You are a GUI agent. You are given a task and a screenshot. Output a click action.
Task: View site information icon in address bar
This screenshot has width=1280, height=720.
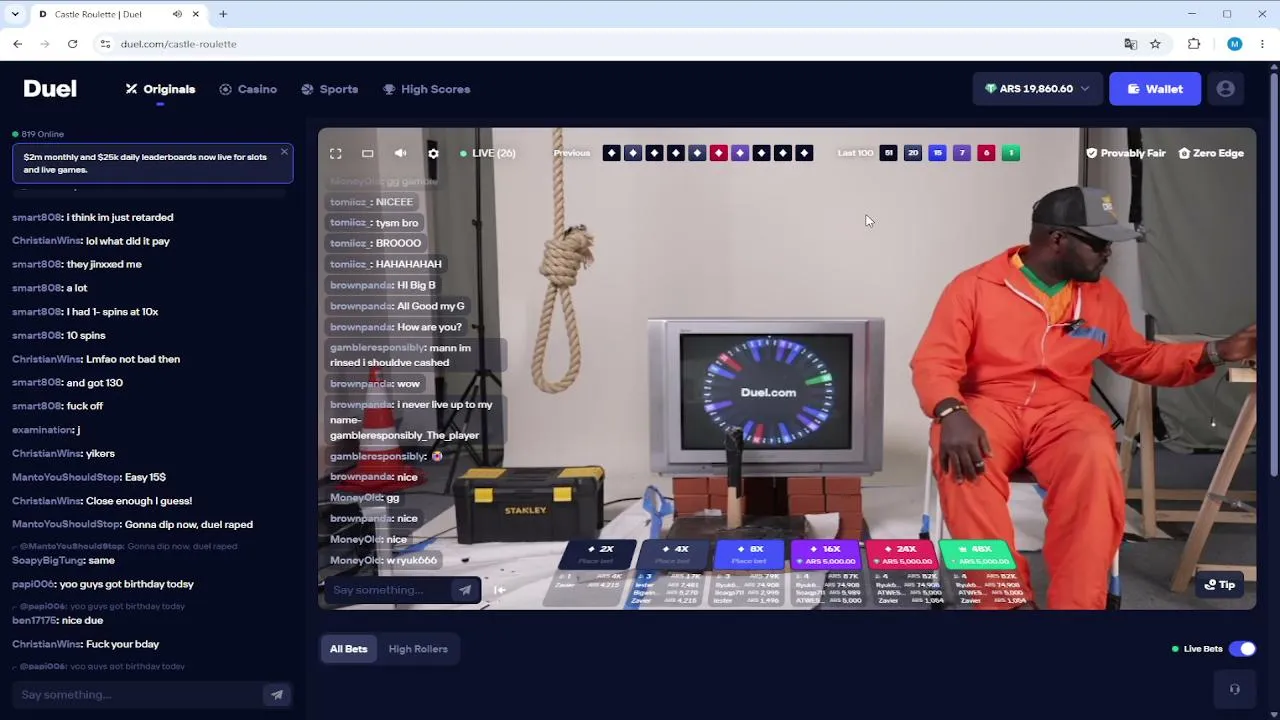(105, 44)
